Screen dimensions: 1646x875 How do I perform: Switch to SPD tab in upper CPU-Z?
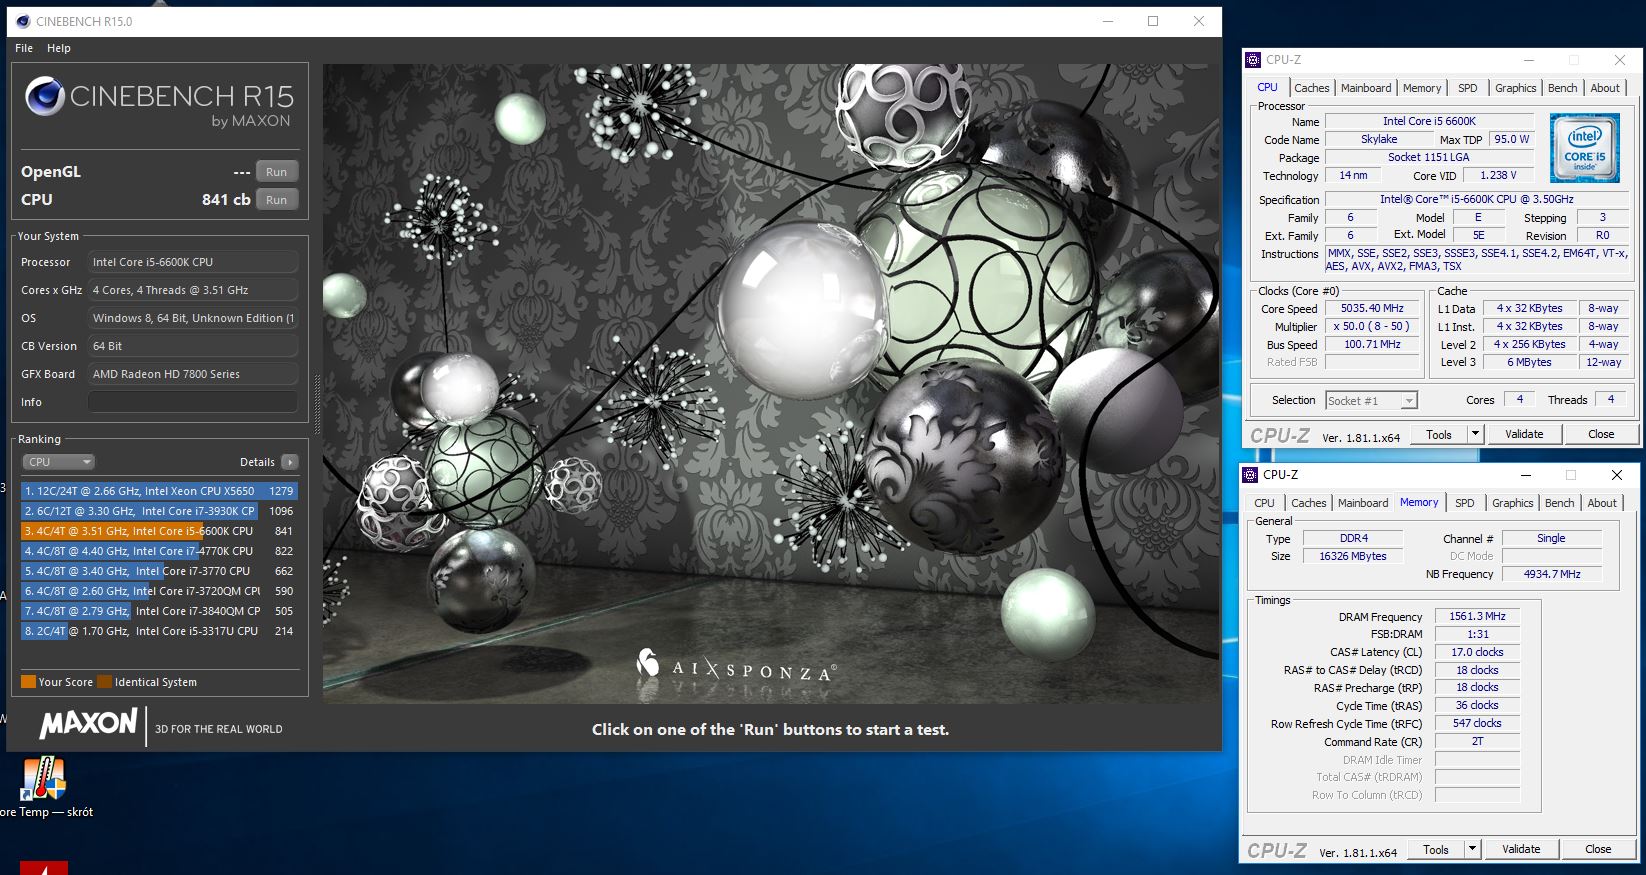click(1467, 88)
